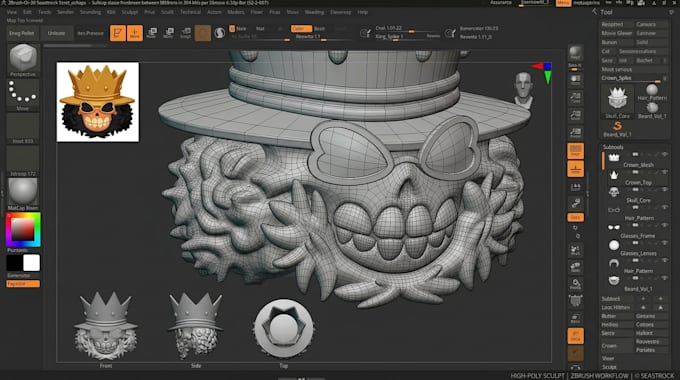Screen dimensions: 680x380
Task: Click the Solid button in Tool panel
Action: (651, 43)
